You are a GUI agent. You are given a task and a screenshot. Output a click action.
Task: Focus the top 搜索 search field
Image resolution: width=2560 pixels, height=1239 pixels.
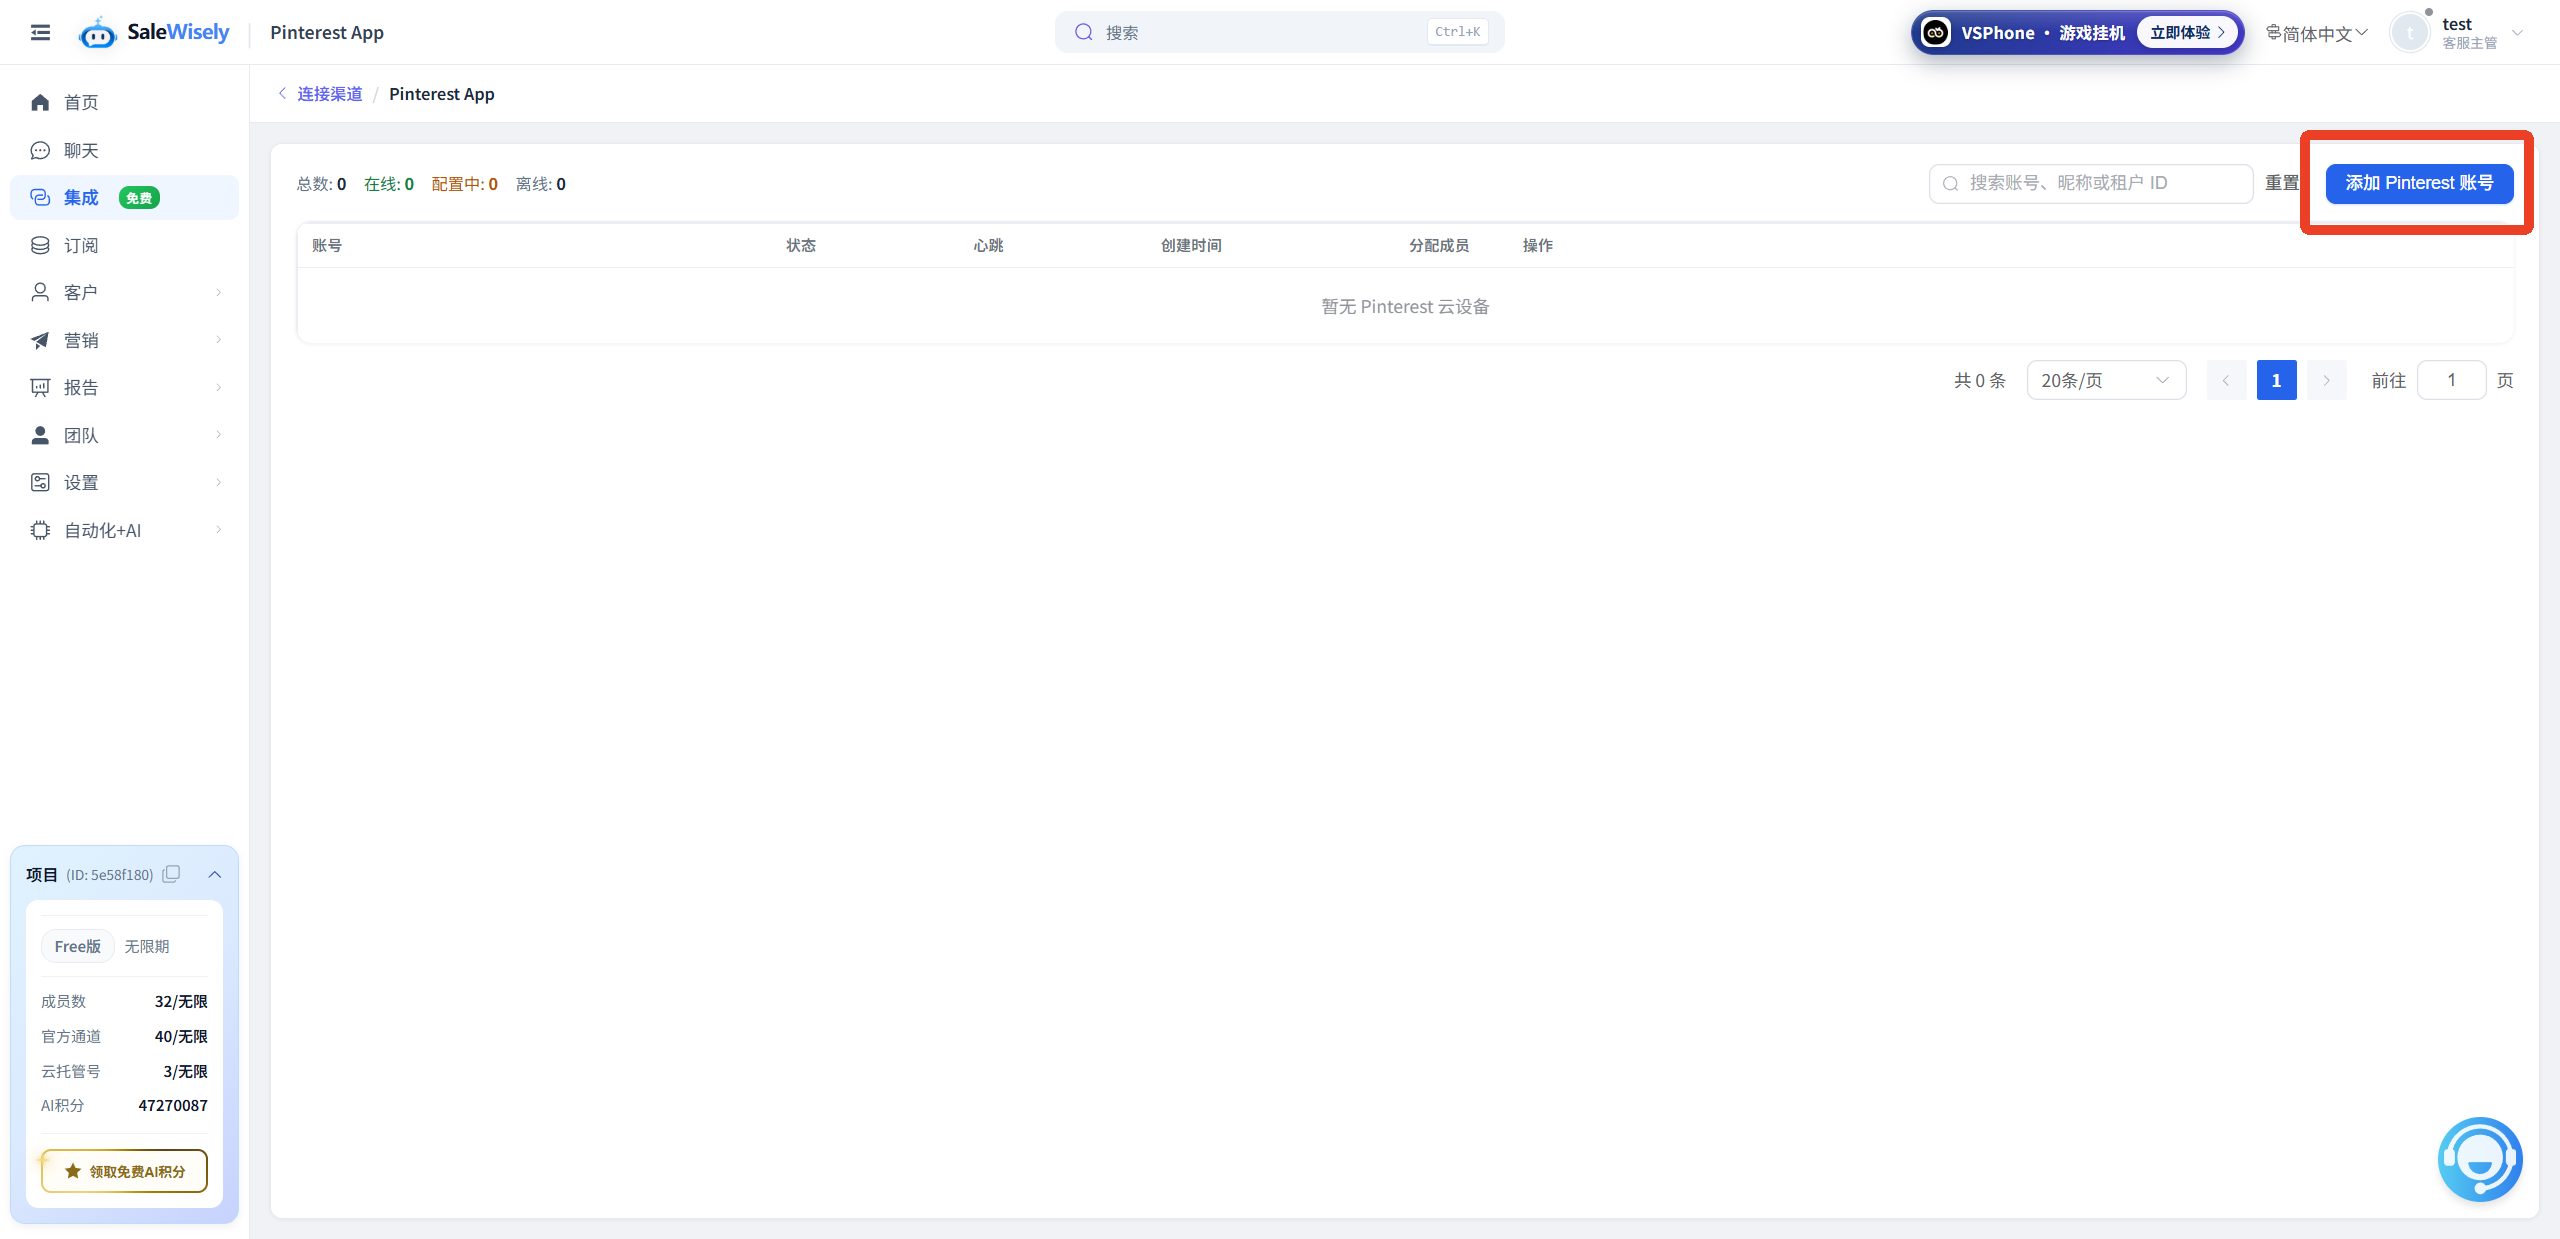(1279, 32)
